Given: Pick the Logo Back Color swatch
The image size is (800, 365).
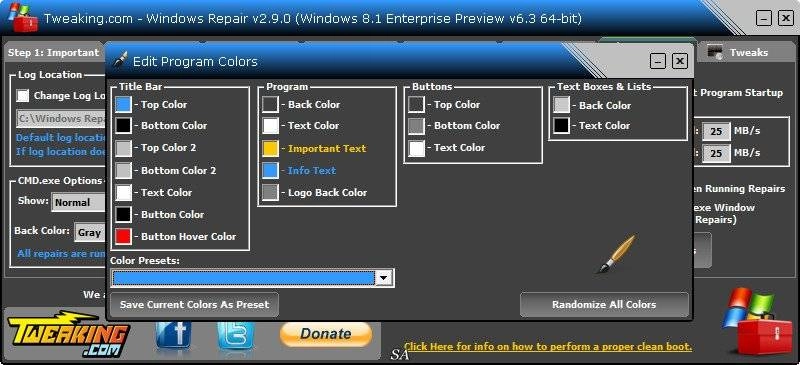Looking at the screenshot, I should (270, 192).
